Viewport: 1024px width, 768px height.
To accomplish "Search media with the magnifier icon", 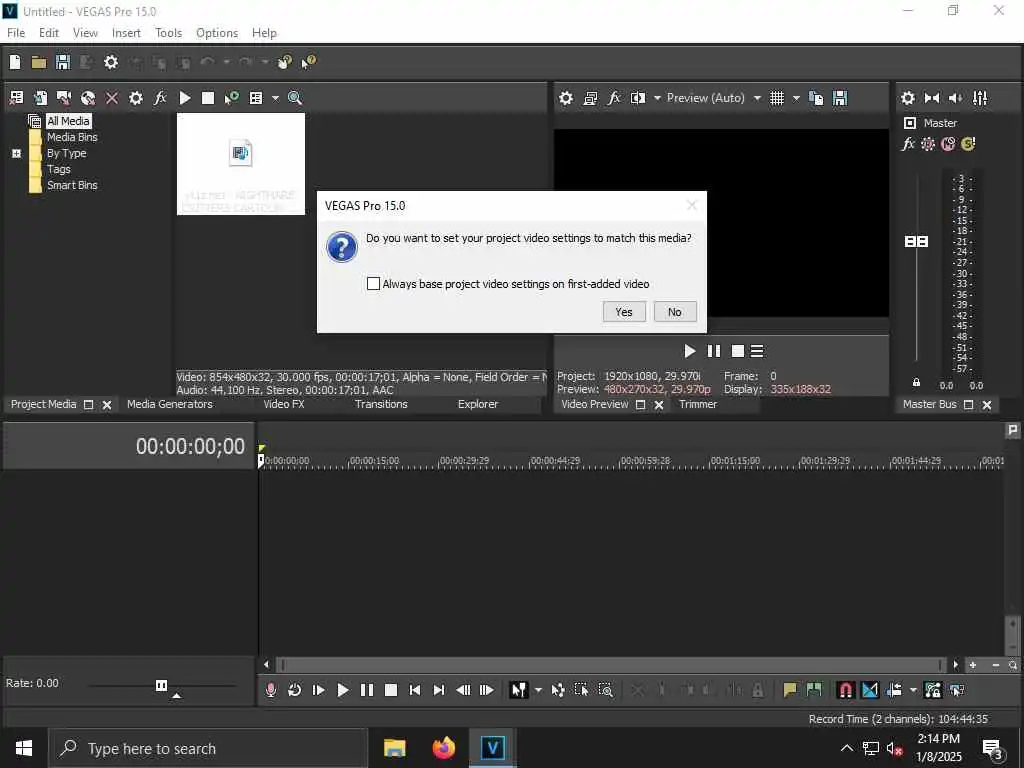I will [295, 98].
